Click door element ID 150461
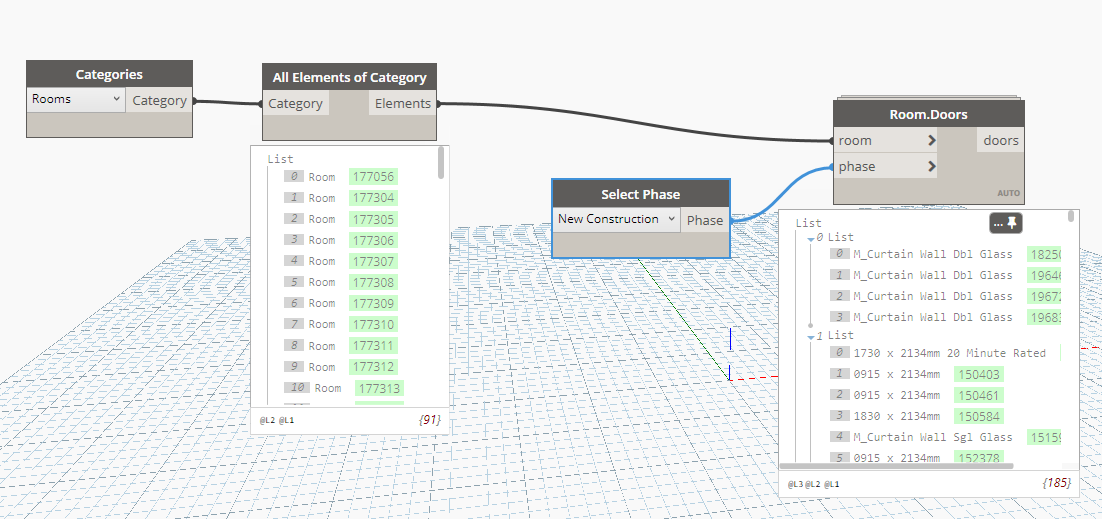The height and width of the screenshot is (519, 1102). (978, 395)
